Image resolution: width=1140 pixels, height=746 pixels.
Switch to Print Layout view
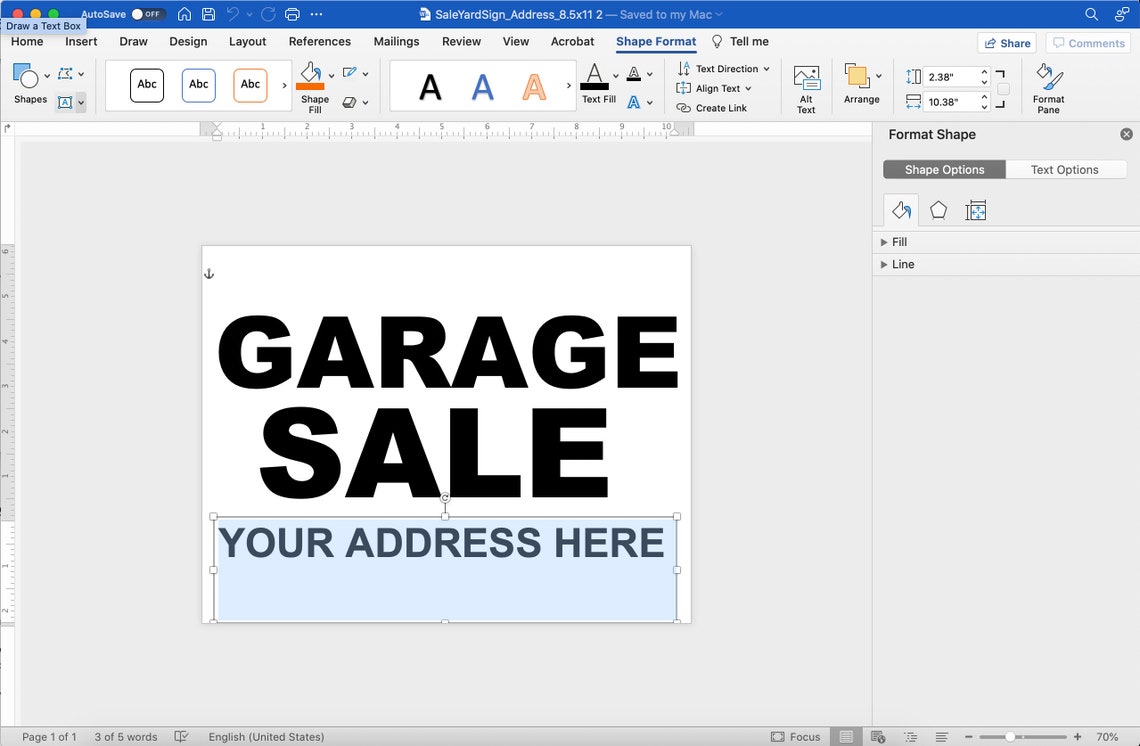(x=846, y=735)
